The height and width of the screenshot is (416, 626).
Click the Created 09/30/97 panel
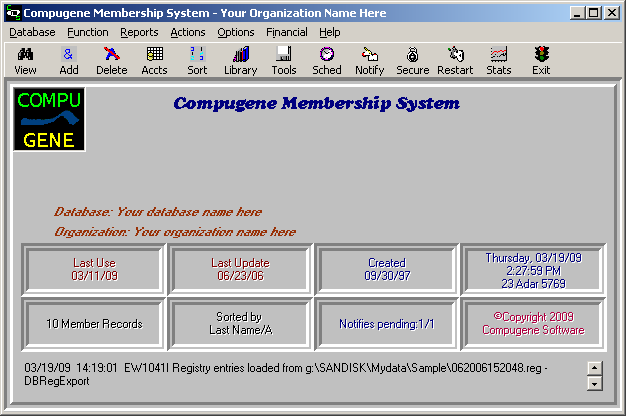tap(387, 269)
